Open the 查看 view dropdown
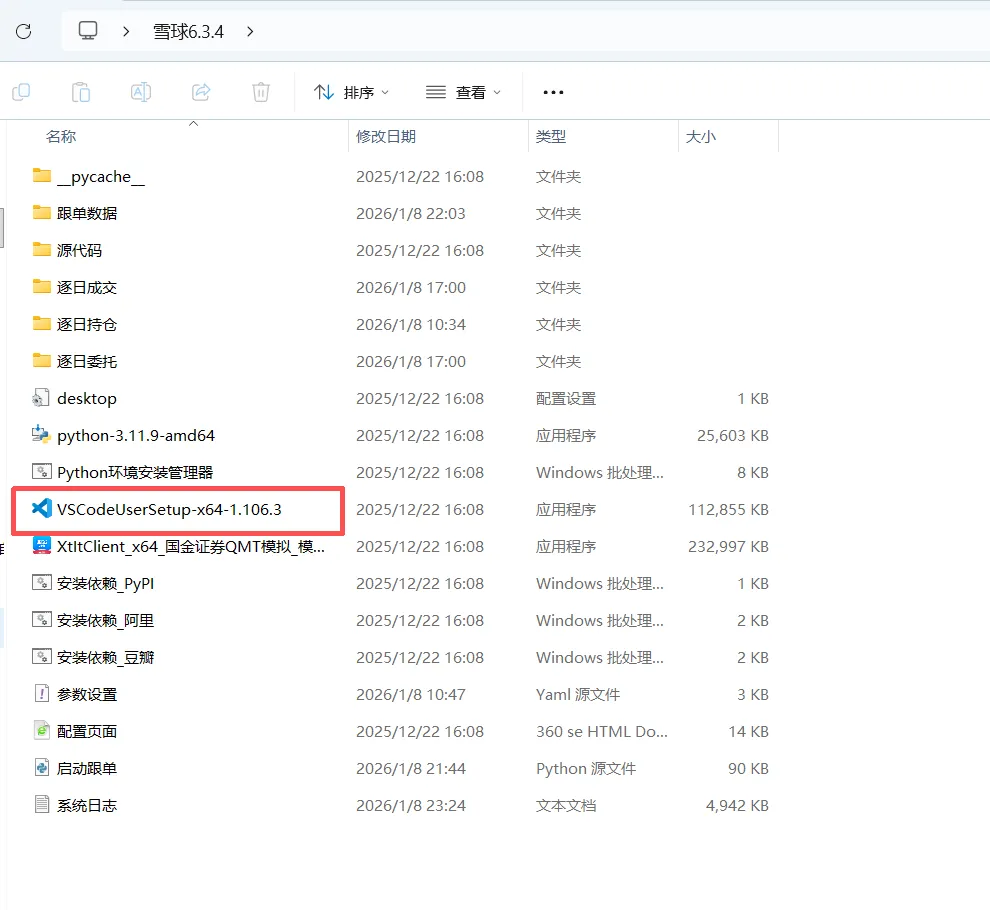Viewport: 990px width, 910px height. pyautogui.click(x=463, y=92)
